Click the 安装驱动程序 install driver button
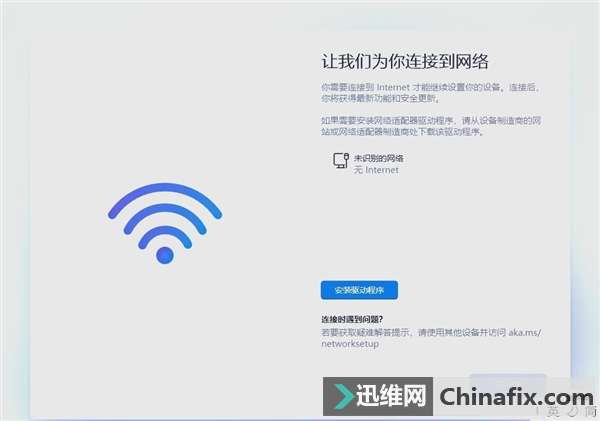The image size is (600, 421). pos(359,290)
